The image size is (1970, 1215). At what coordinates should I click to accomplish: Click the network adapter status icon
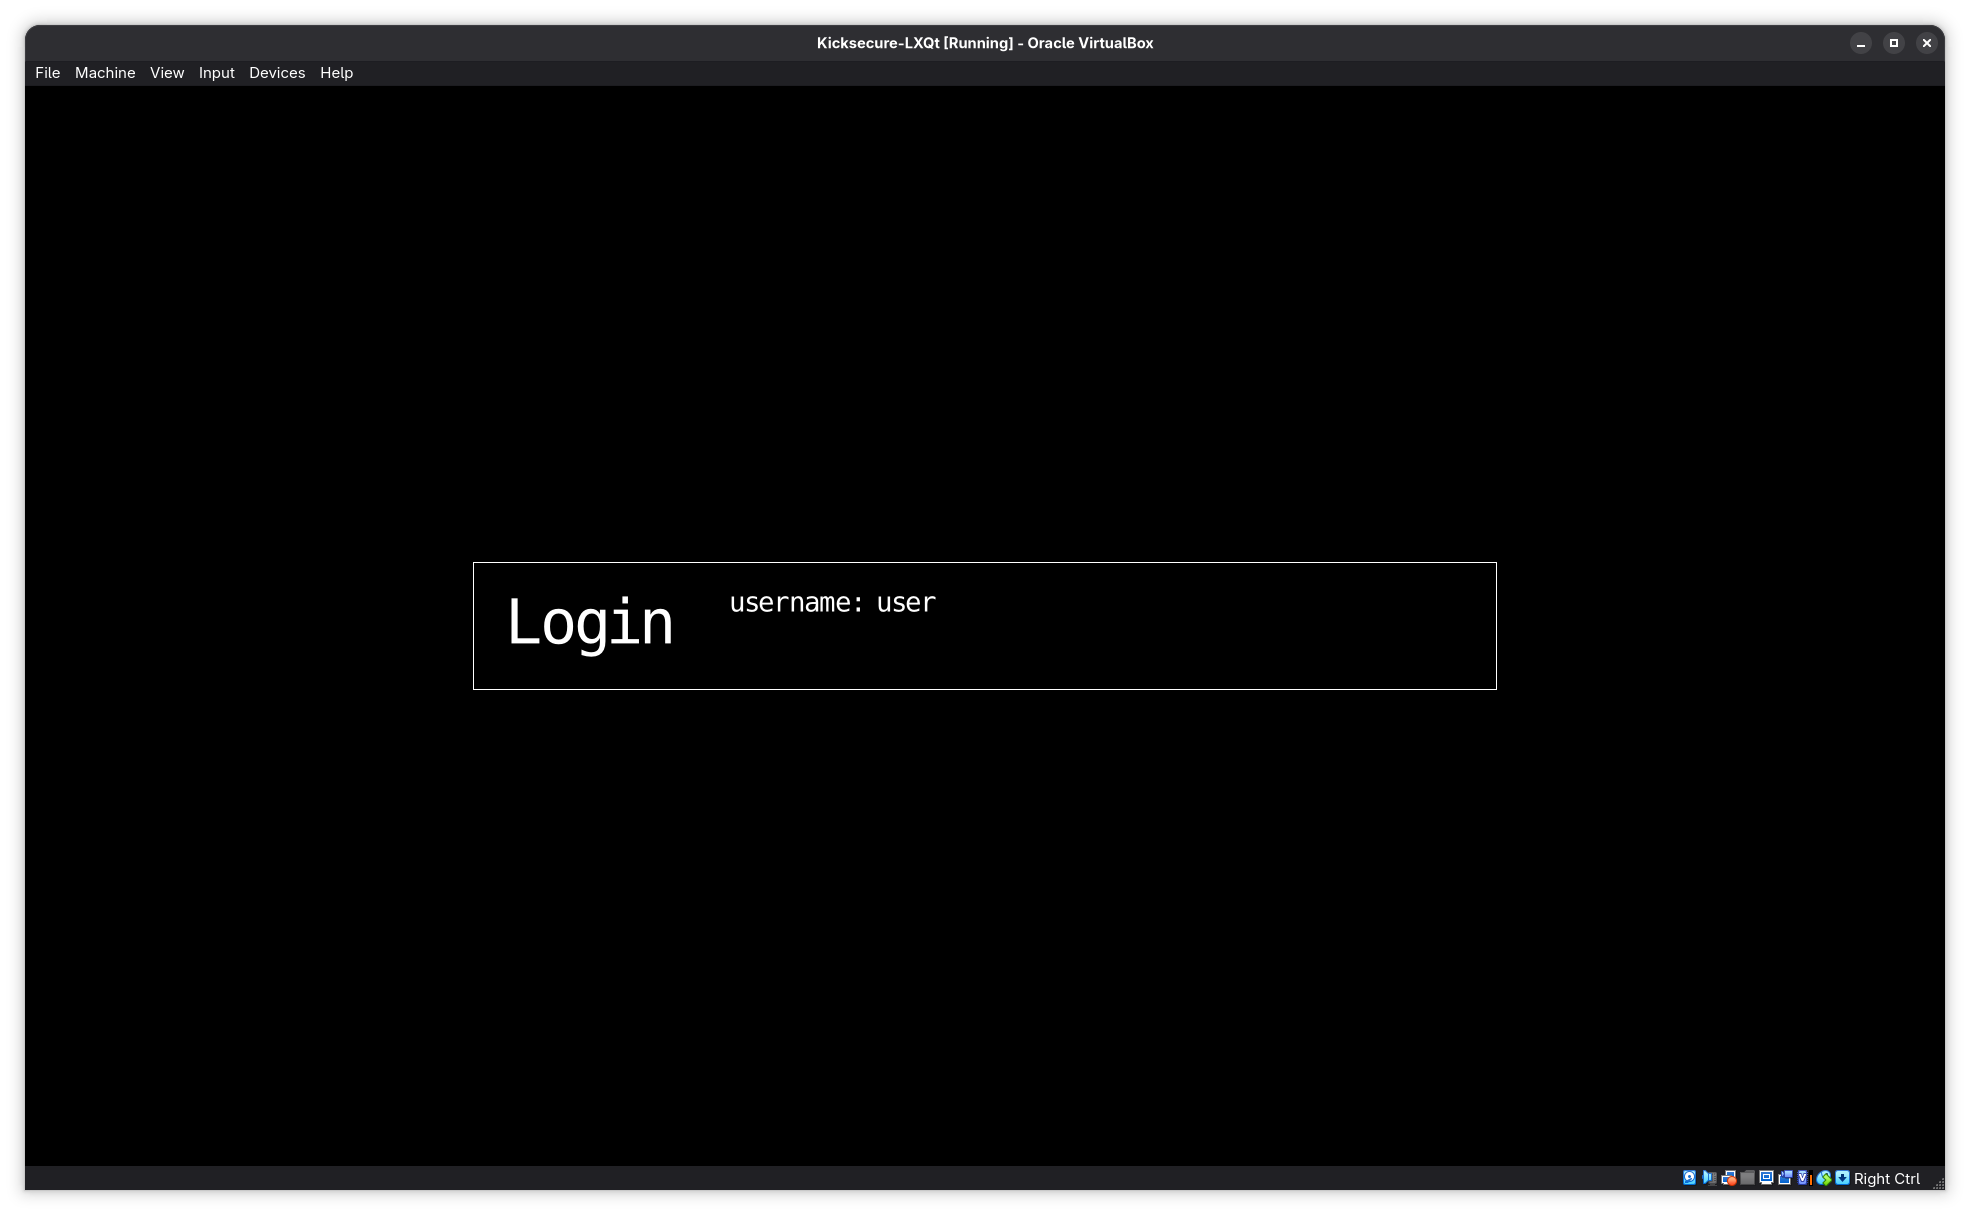tap(1728, 1178)
